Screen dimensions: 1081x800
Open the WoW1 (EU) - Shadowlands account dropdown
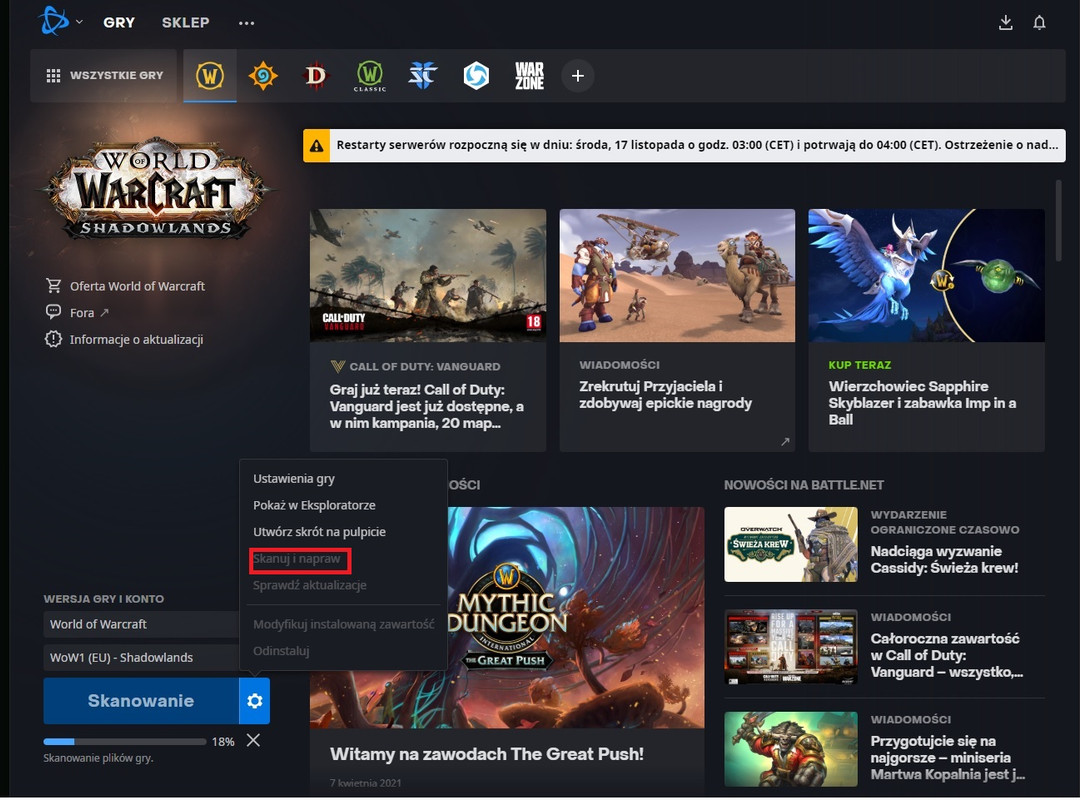click(x=141, y=657)
